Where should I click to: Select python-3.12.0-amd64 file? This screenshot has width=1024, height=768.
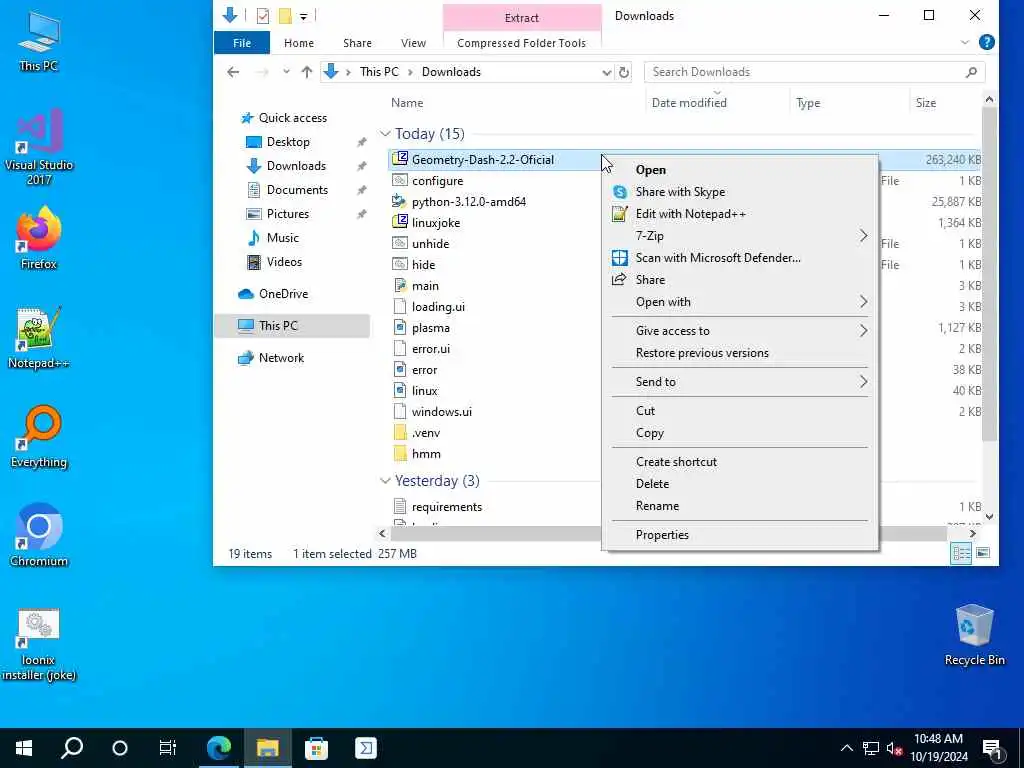pos(468,202)
